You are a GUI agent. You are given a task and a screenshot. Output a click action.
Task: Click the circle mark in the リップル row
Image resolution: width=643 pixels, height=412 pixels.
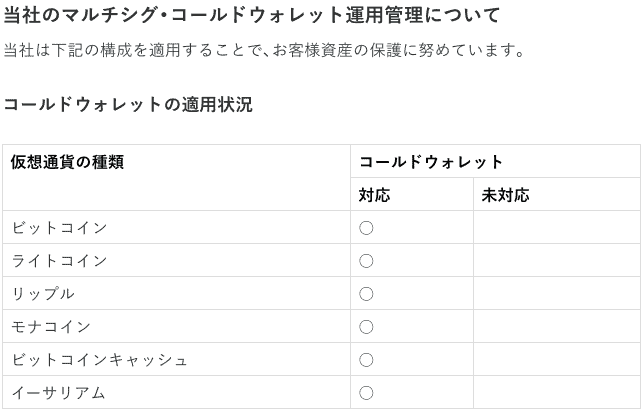pos(366,294)
